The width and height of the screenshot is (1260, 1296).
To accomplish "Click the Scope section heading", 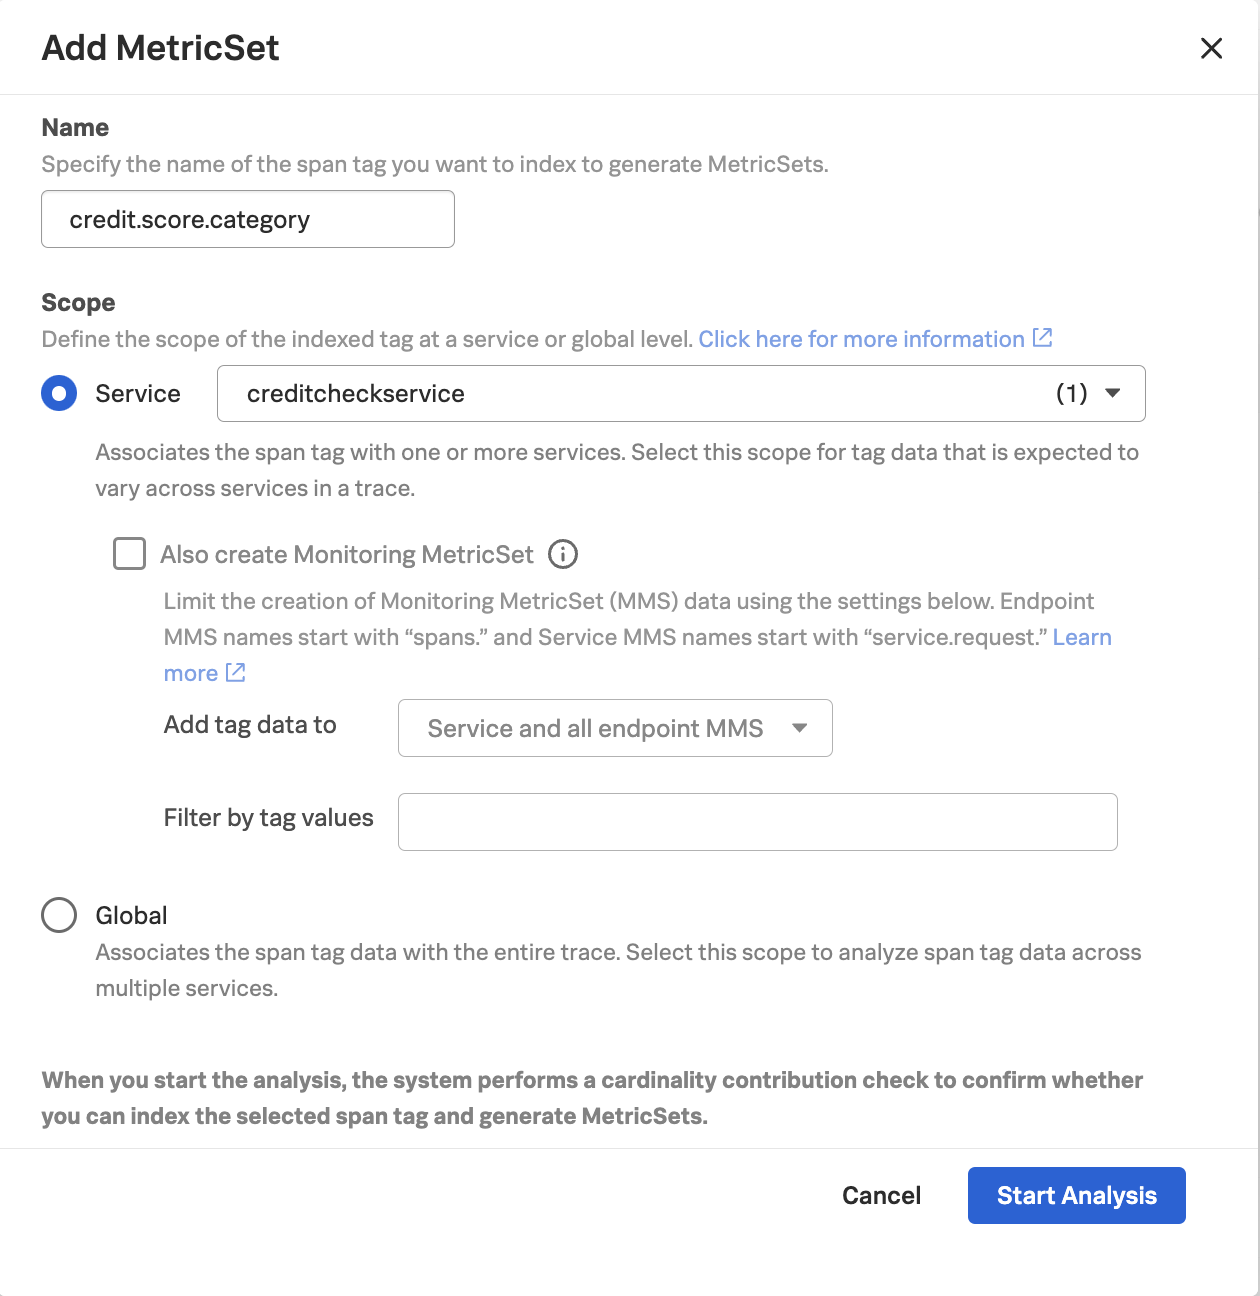I will (x=78, y=303).
